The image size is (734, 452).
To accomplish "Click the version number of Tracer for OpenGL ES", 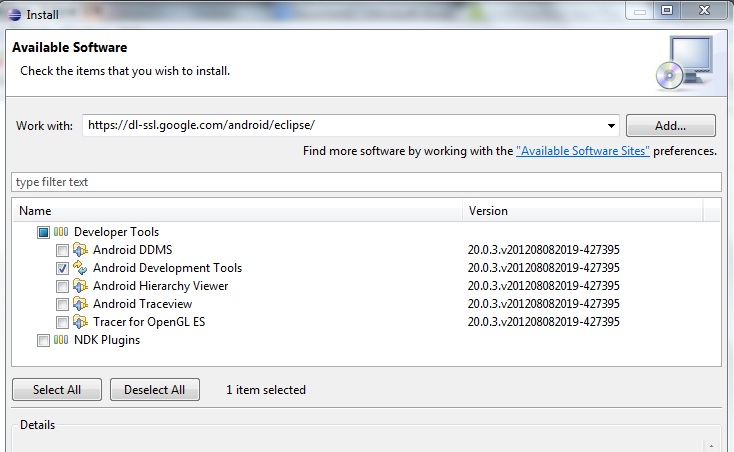I will (x=543, y=322).
